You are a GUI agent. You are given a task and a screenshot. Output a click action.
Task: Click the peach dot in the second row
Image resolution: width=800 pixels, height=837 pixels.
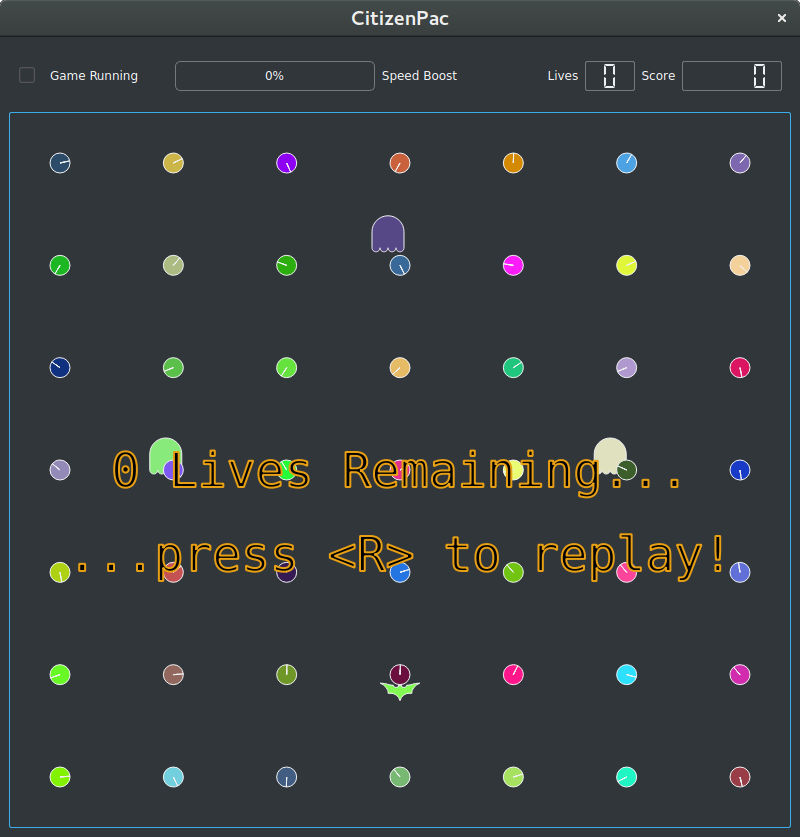[740, 265]
